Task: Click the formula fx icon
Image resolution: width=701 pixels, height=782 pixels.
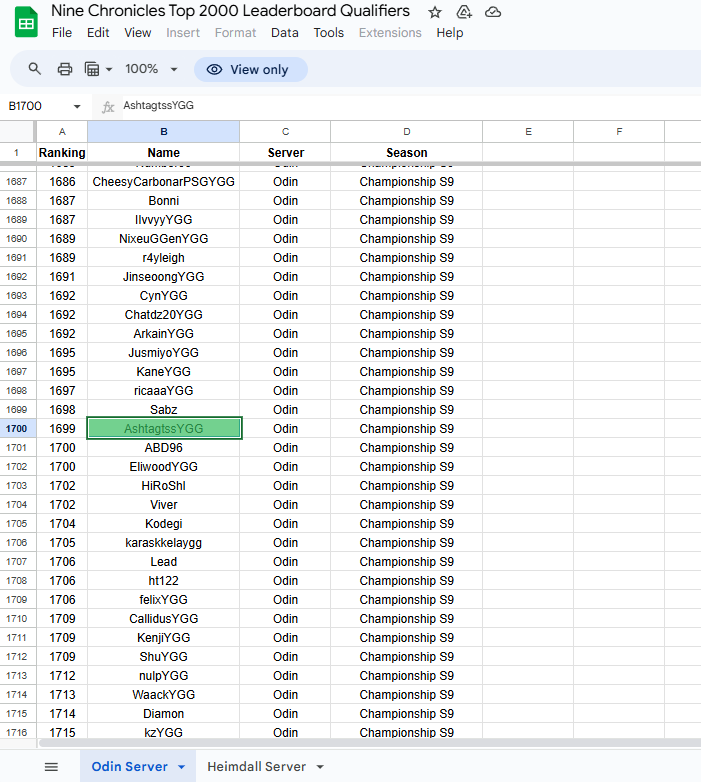Action: click(108, 107)
